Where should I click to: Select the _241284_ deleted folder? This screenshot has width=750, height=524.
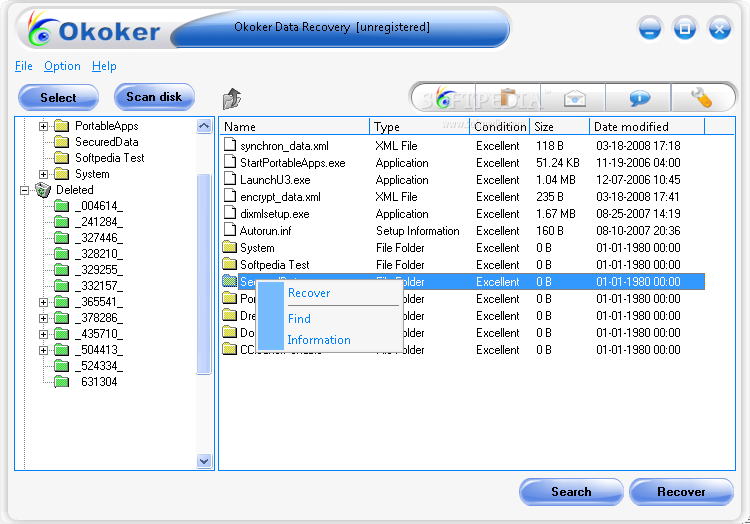pos(99,222)
